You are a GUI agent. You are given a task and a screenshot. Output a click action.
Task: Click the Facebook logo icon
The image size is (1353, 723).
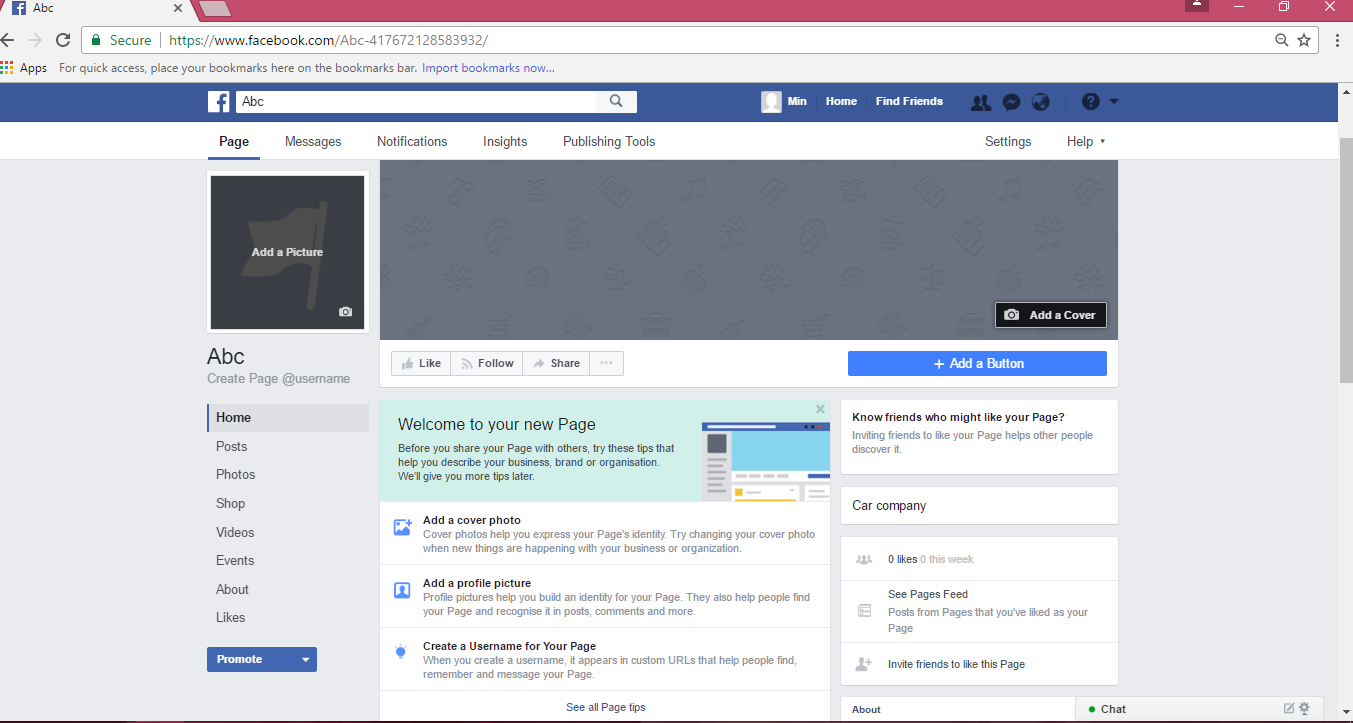(219, 101)
